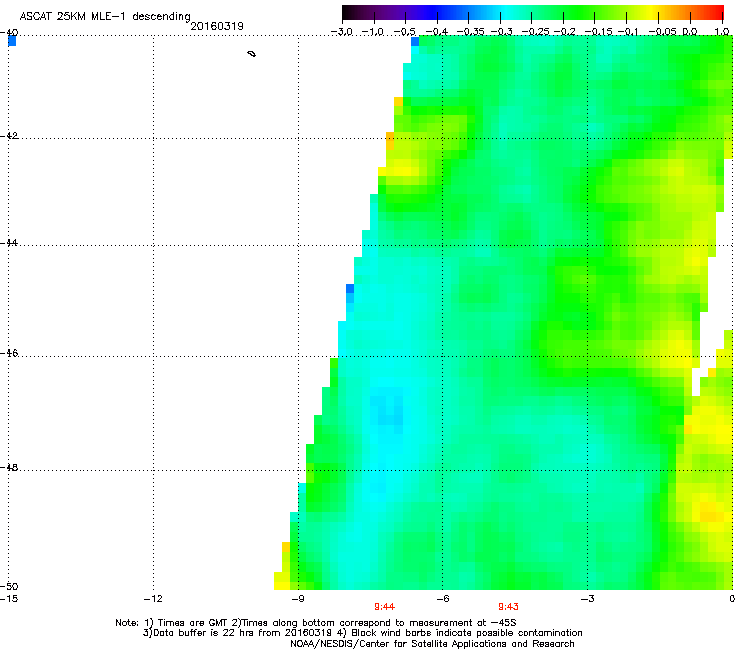This screenshot has width=740, height=650.
Task: Click the date label 20160319
Action: coord(217,26)
